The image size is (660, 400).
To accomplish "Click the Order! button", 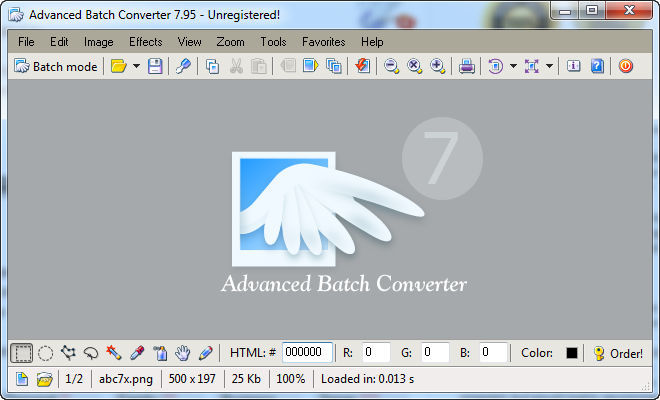I will tap(618, 353).
